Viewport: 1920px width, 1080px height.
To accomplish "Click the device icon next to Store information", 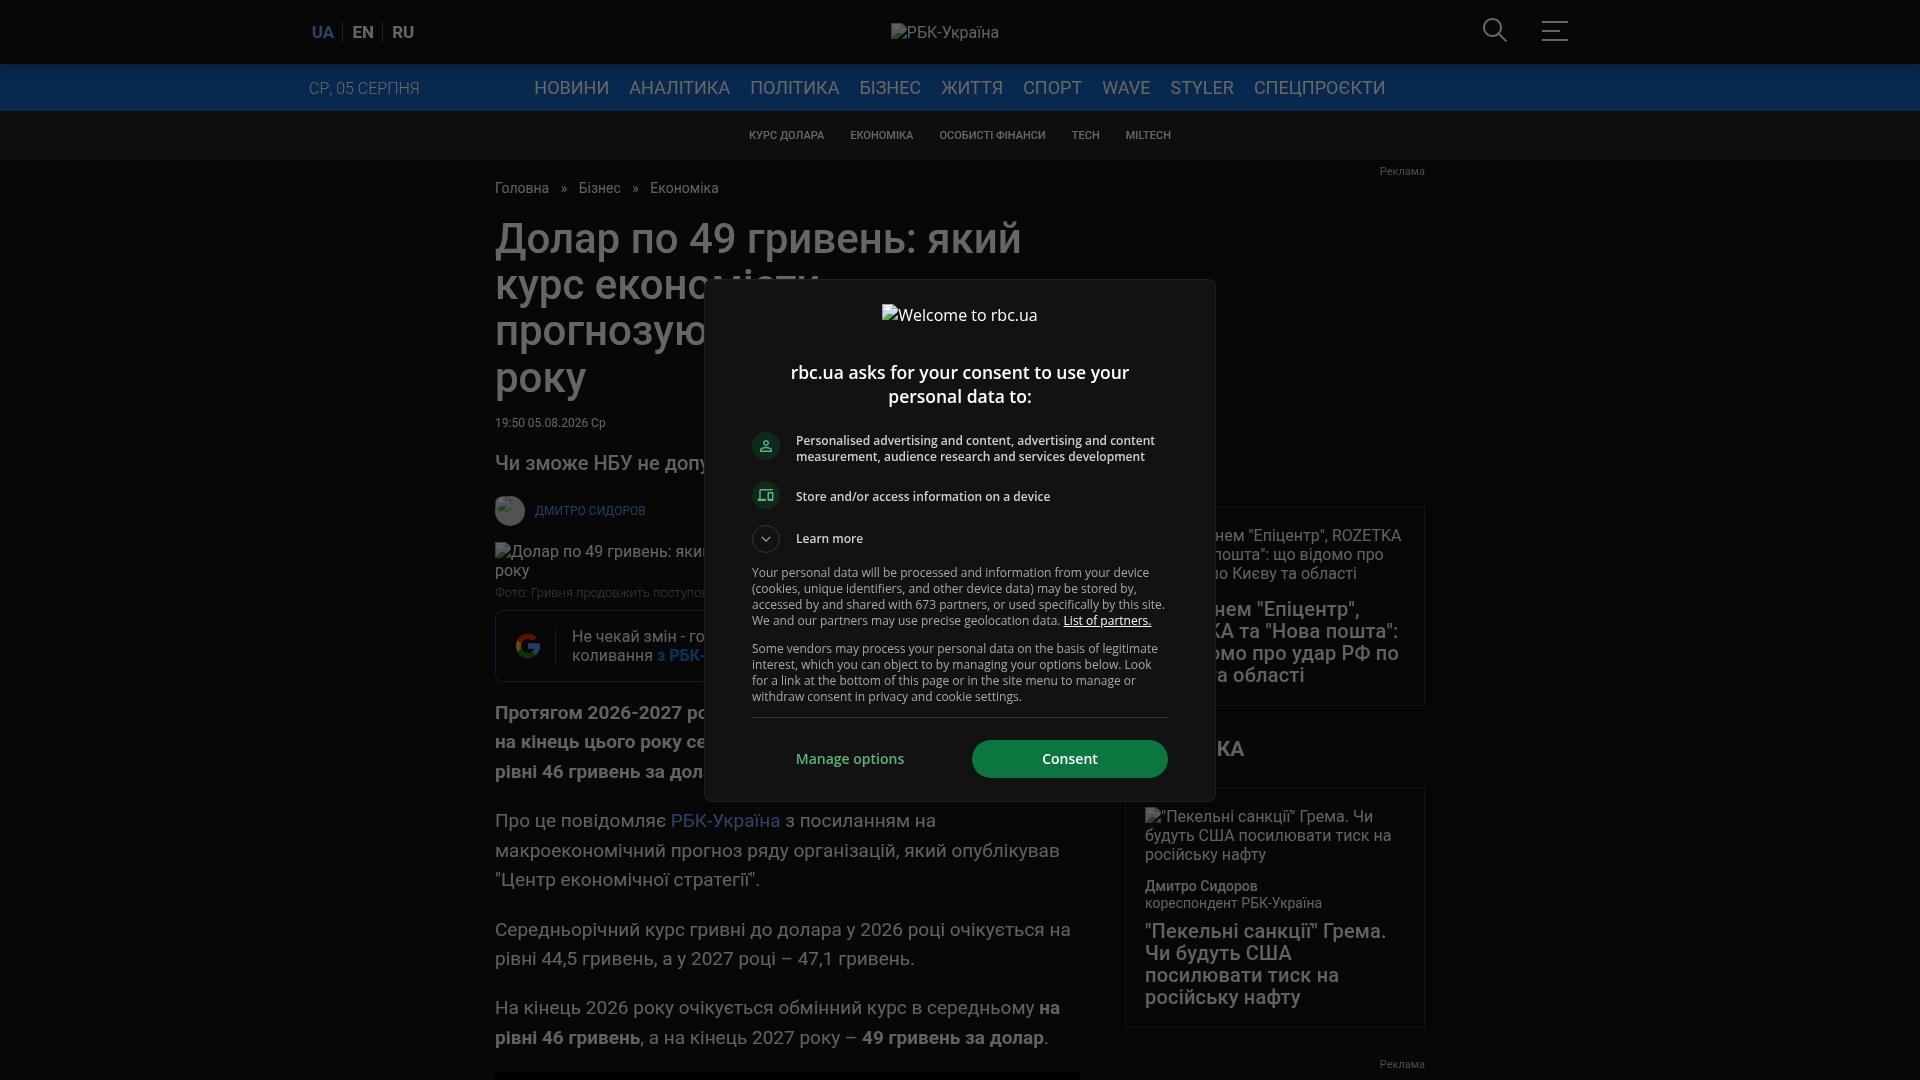I will [766, 495].
